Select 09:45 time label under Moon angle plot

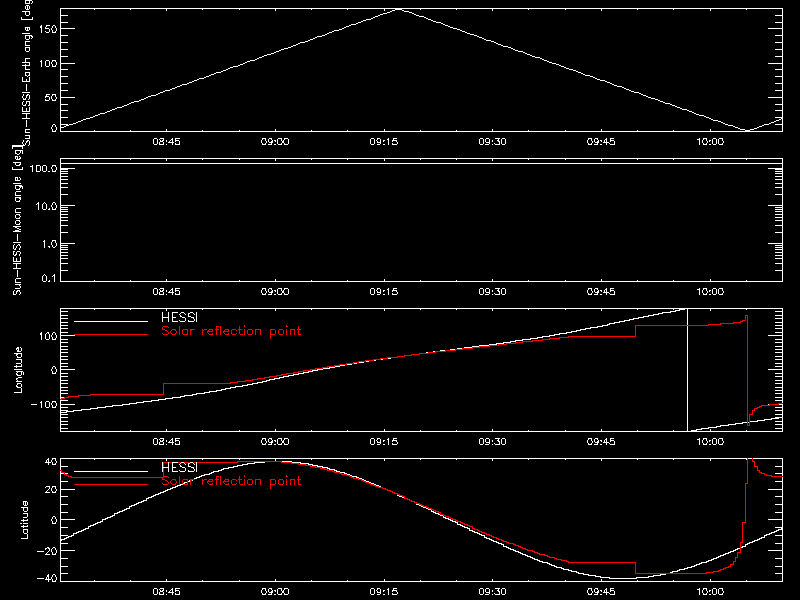601,291
